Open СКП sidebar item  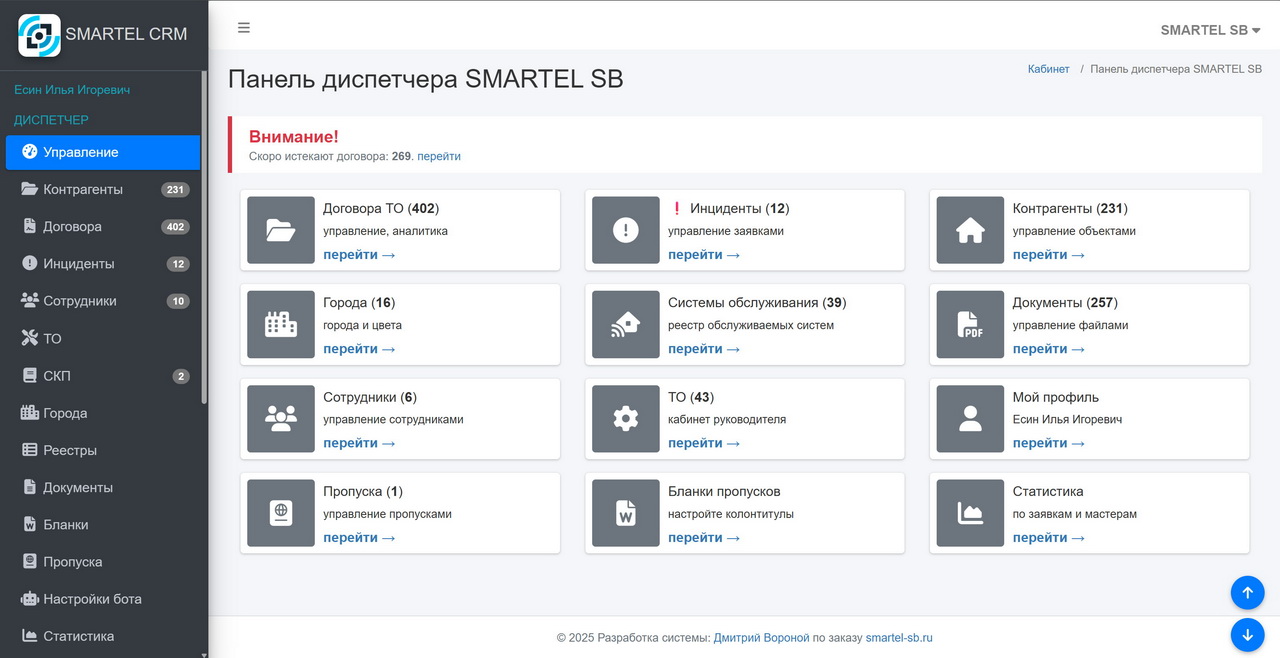pyautogui.click(x=57, y=376)
